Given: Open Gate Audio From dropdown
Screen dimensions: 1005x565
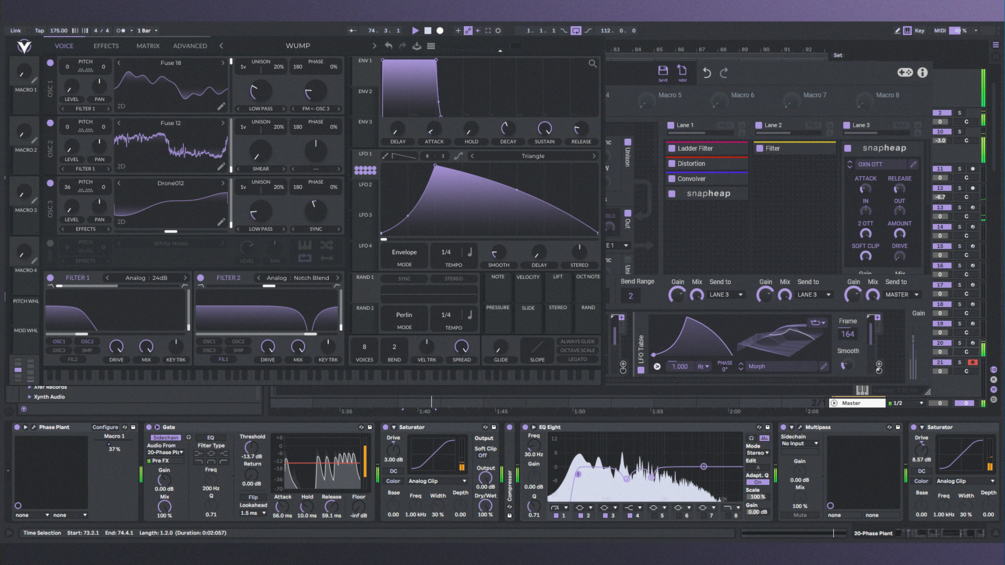Looking at the screenshot, I should (x=165, y=452).
